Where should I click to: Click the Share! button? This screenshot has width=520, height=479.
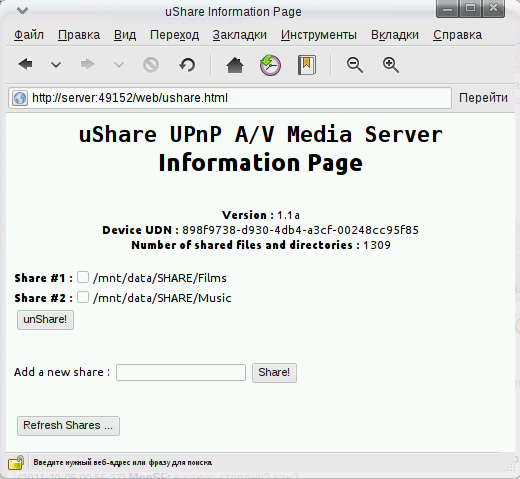(274, 373)
